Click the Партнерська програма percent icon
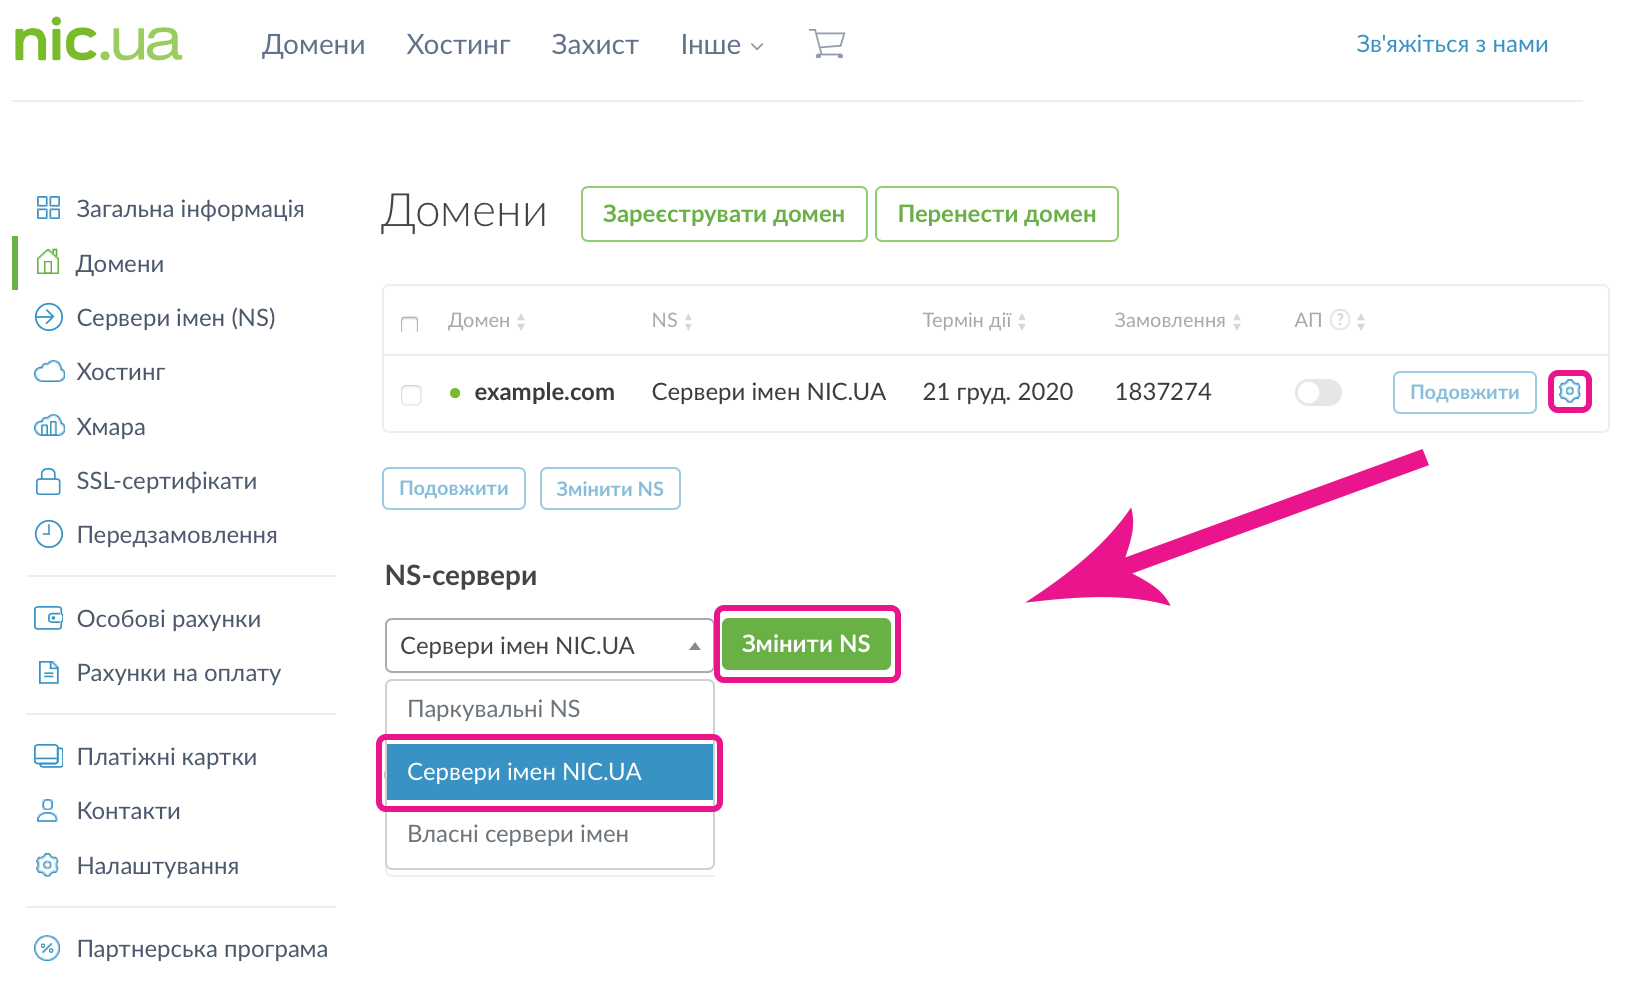The image size is (1627, 984). (x=48, y=949)
